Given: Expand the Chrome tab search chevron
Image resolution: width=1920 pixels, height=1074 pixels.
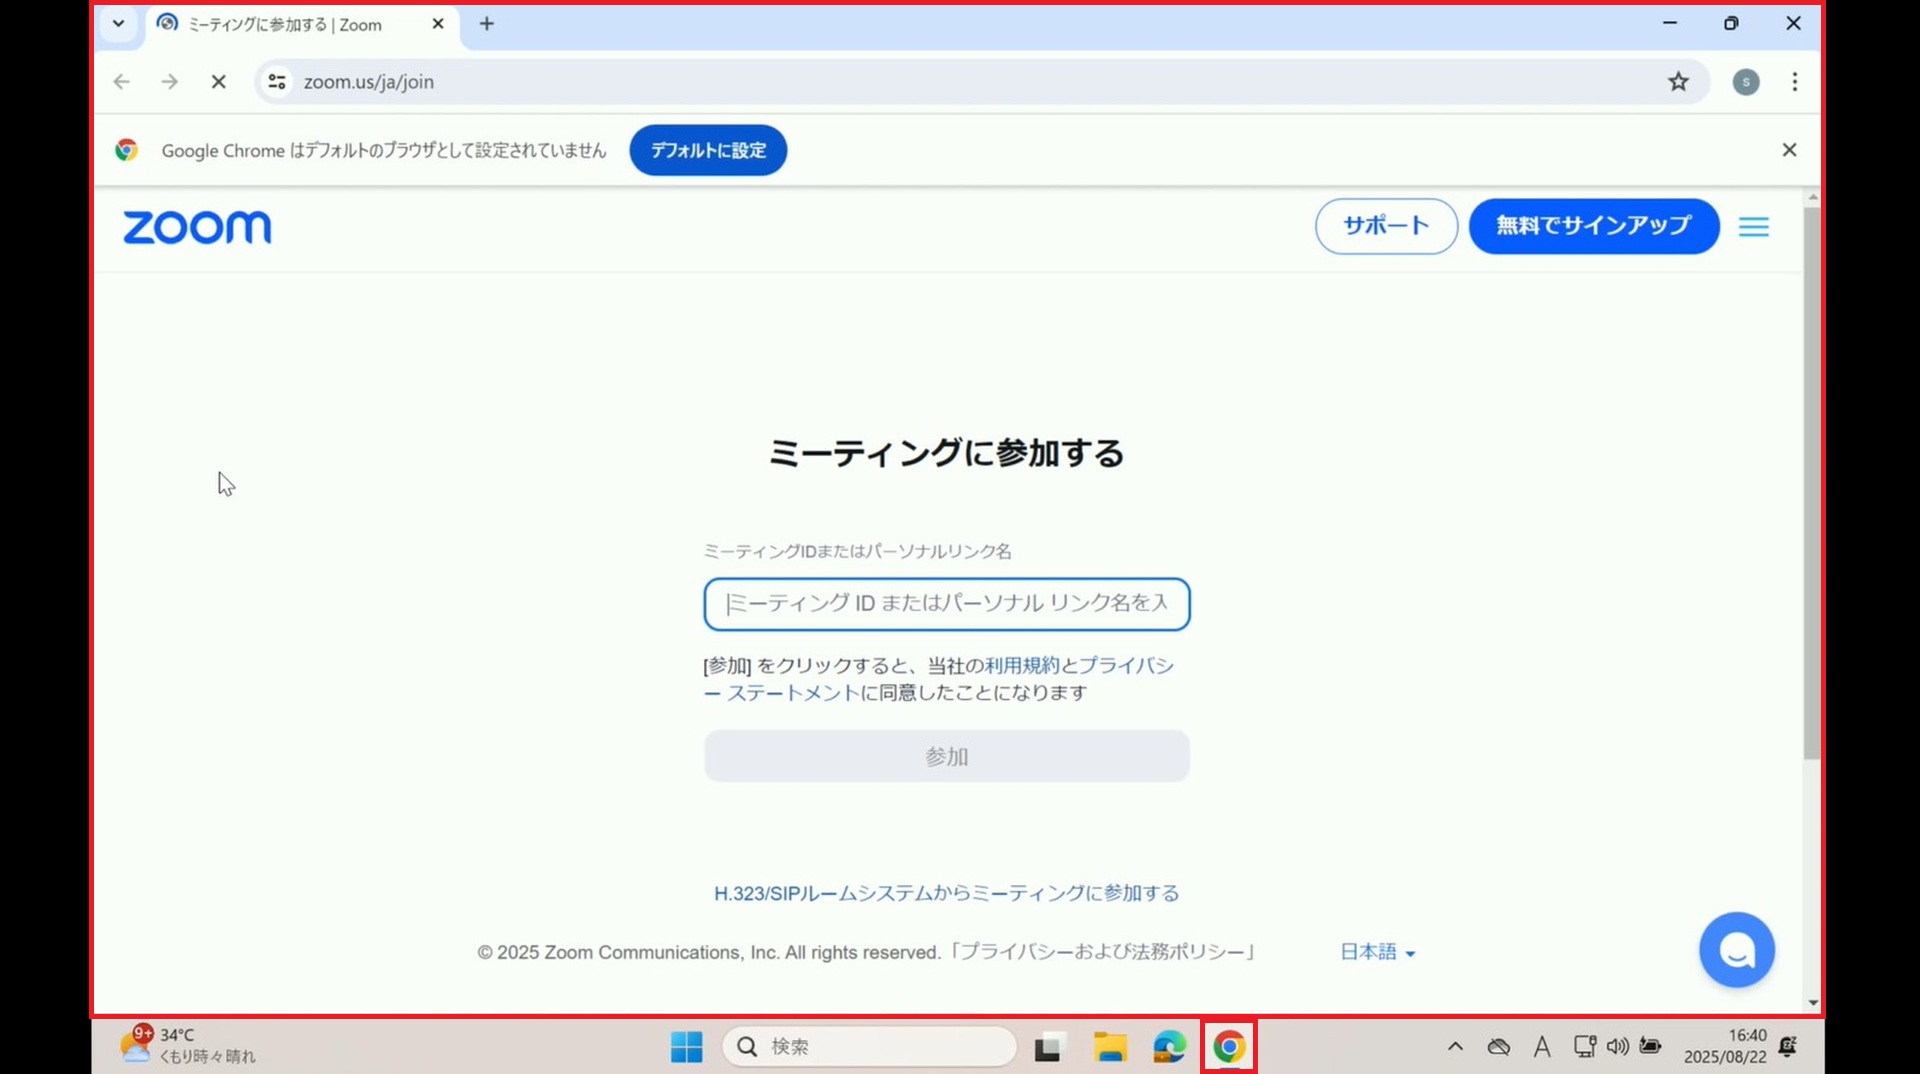Looking at the screenshot, I should tap(118, 23).
